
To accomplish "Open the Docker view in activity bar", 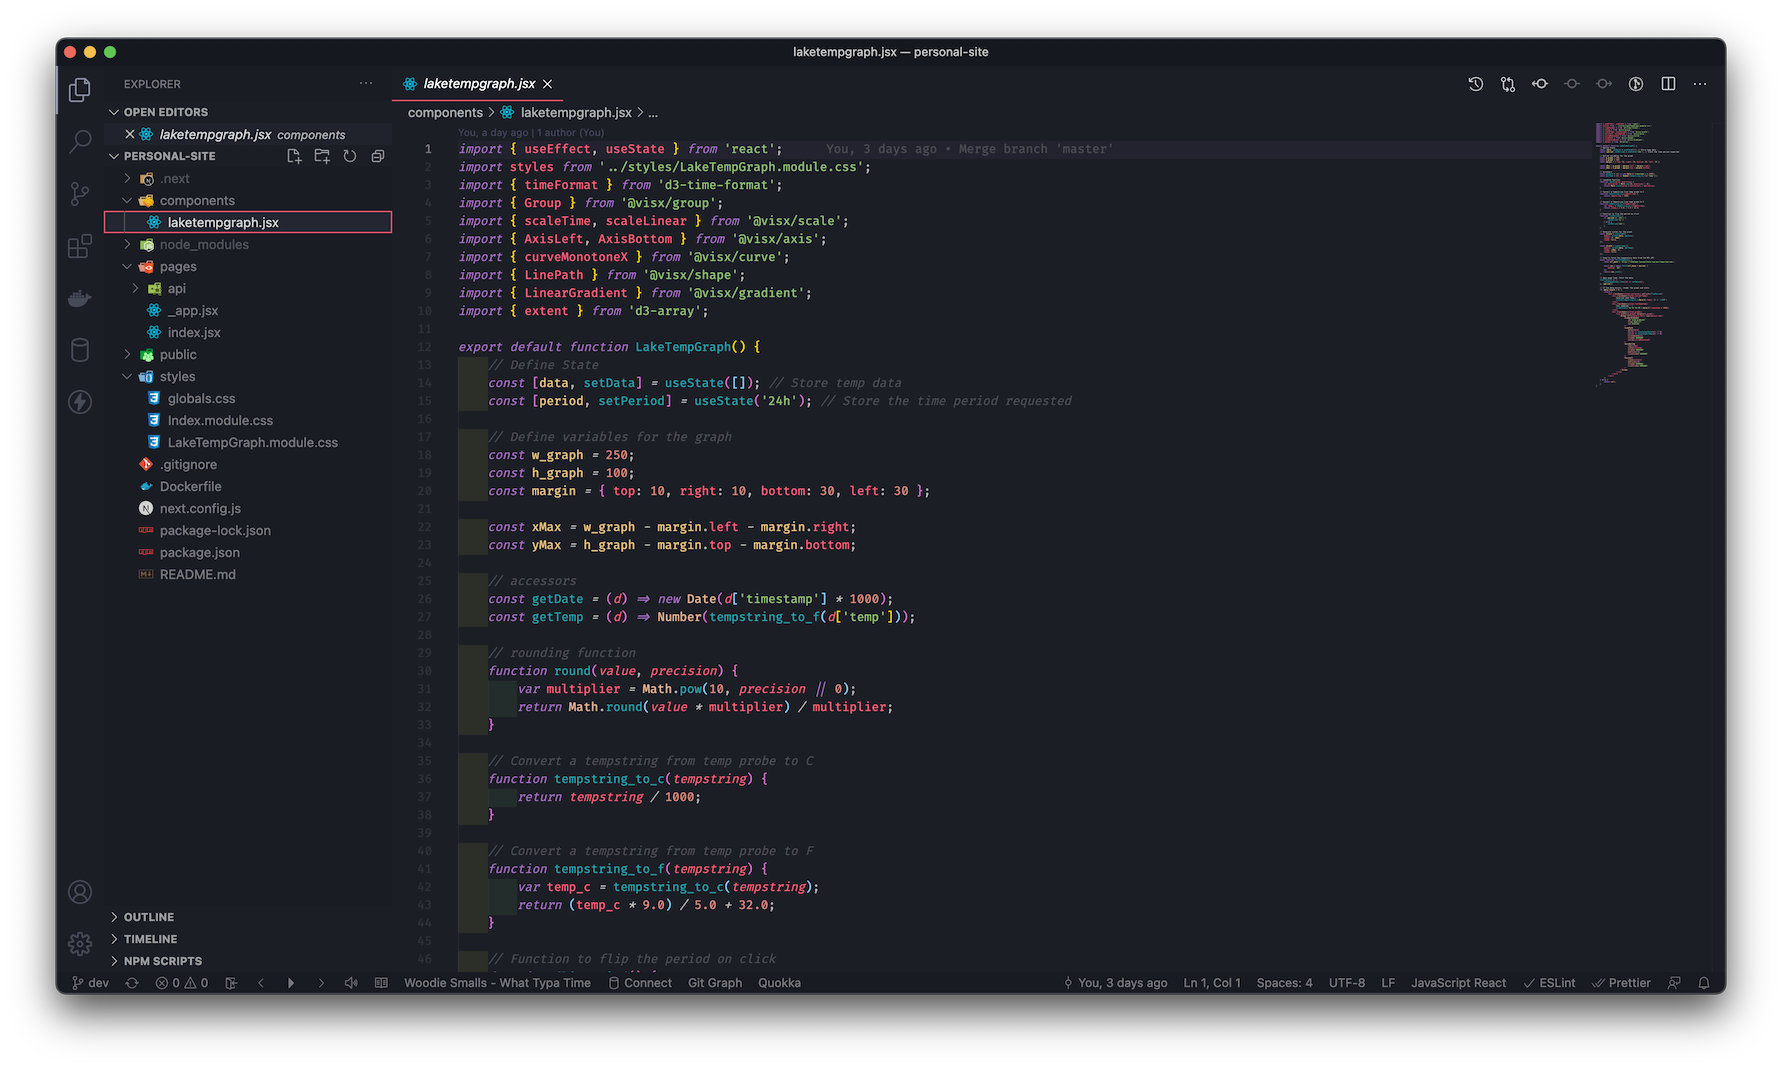I will point(80,298).
